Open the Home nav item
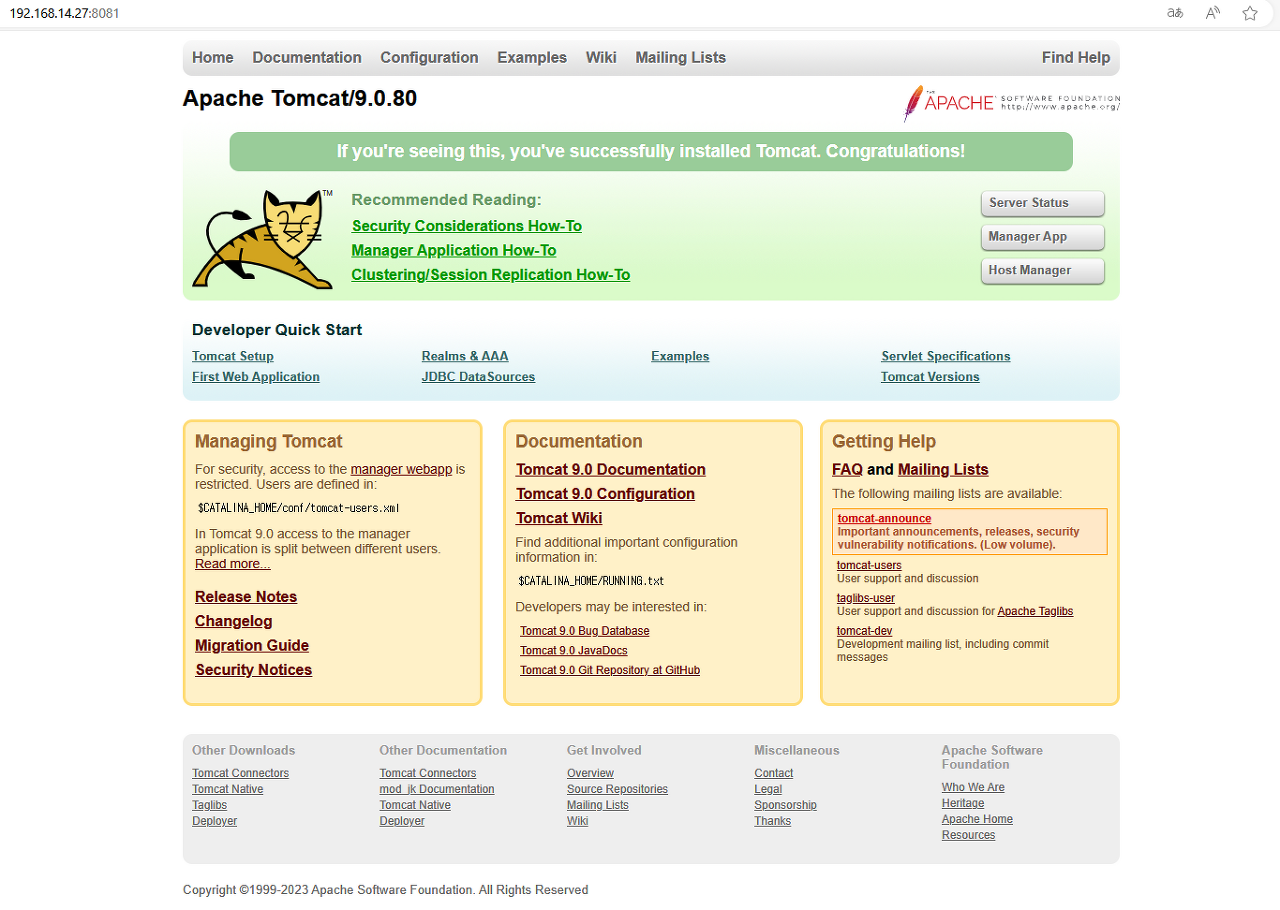 click(x=213, y=58)
